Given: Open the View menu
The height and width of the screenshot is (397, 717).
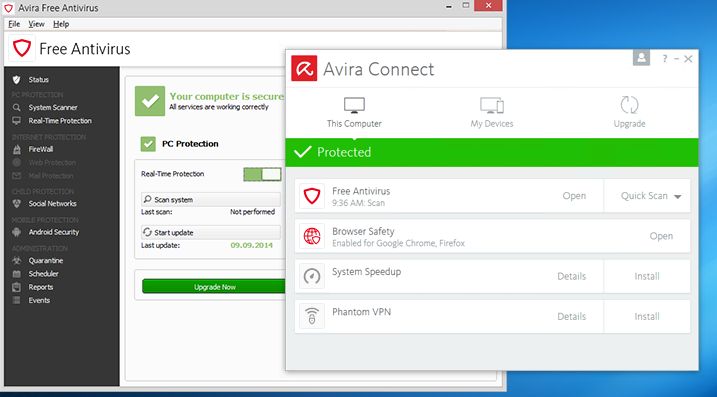Looking at the screenshot, I should pos(36,24).
